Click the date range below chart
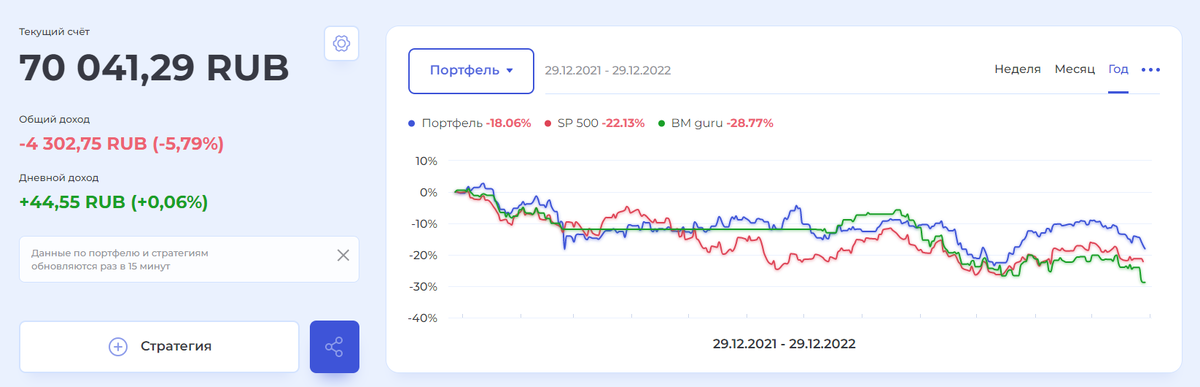 [784, 343]
